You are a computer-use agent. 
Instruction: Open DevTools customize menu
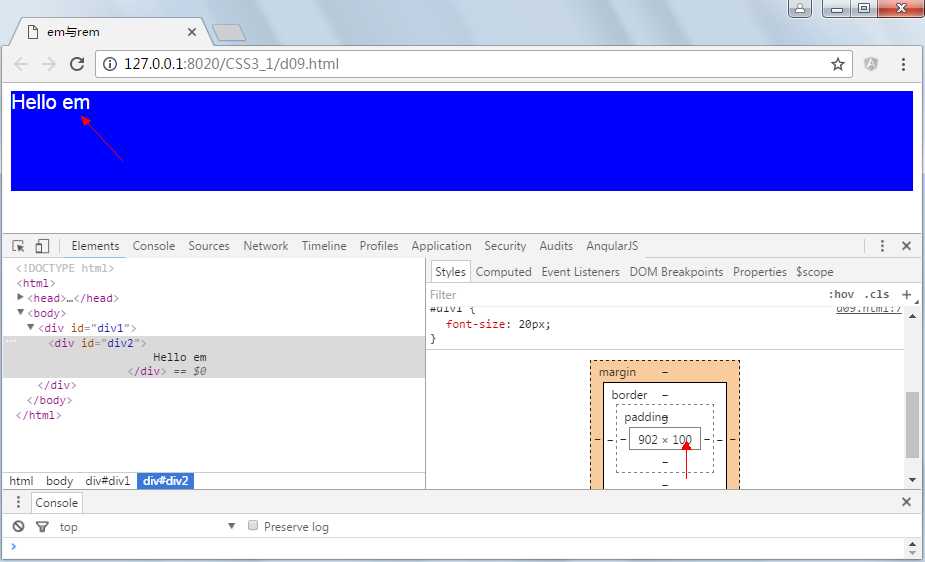click(882, 246)
